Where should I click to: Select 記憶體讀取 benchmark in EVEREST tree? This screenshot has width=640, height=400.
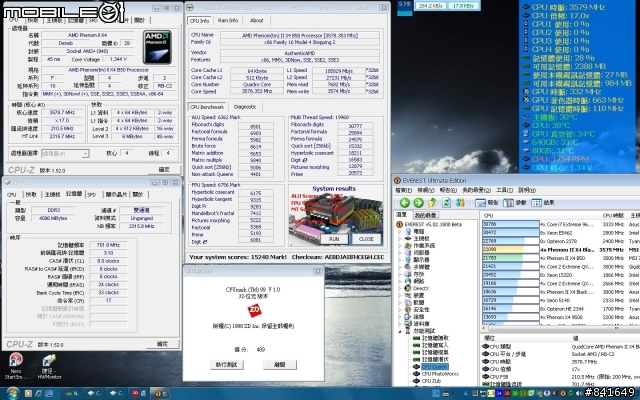coord(435,338)
